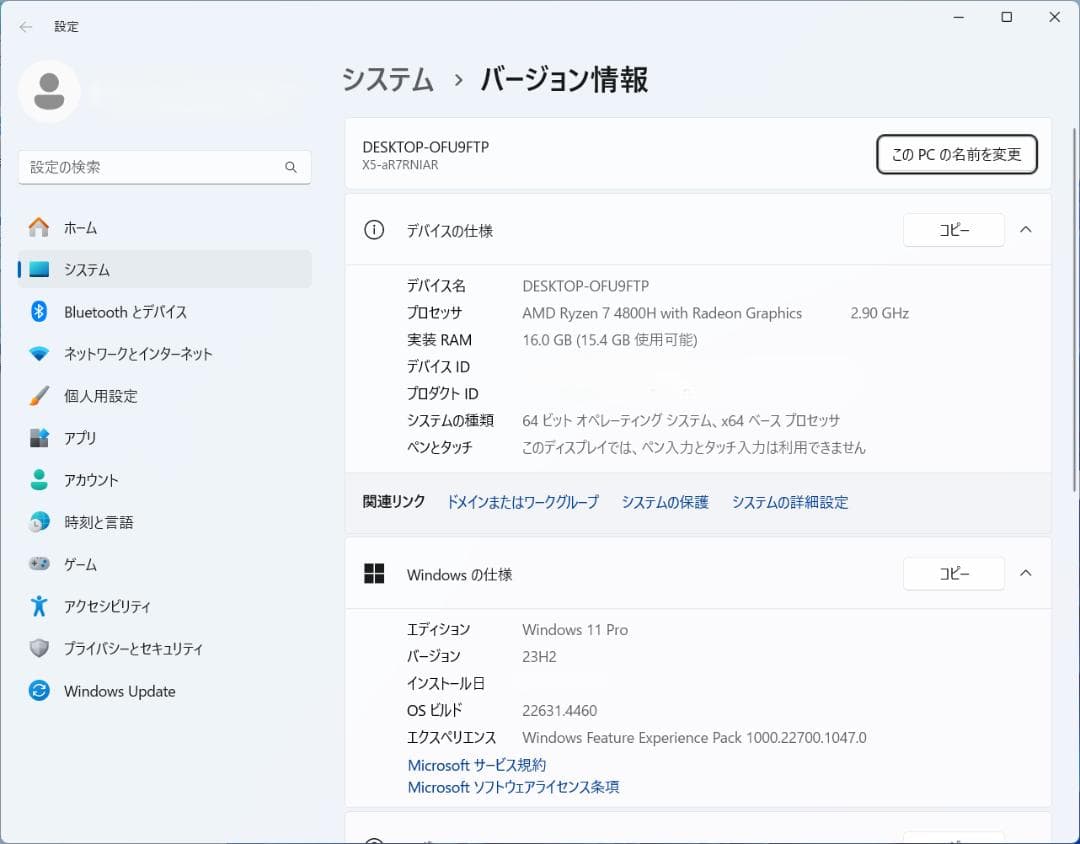1080x844 pixels.
Task: Click the personalization paintbrush icon
Action: (x=39, y=395)
